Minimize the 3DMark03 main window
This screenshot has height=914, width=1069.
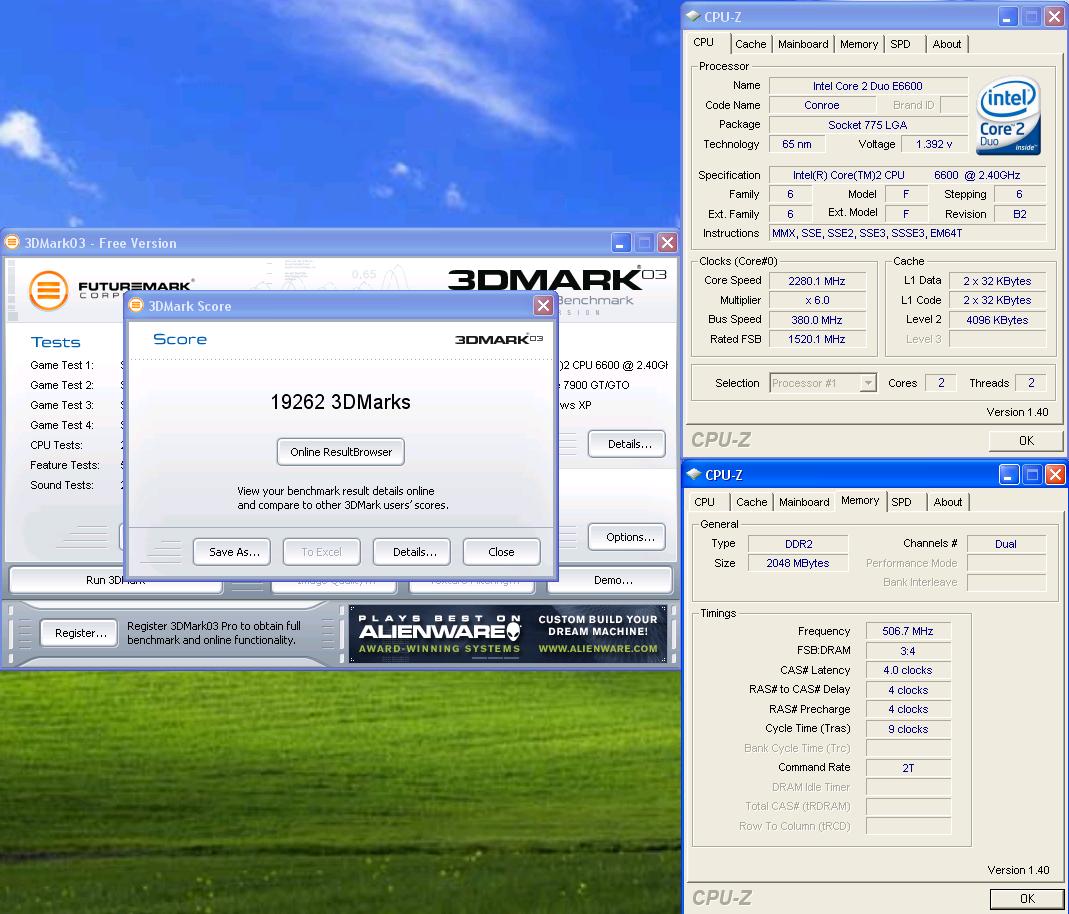pyautogui.click(x=620, y=243)
